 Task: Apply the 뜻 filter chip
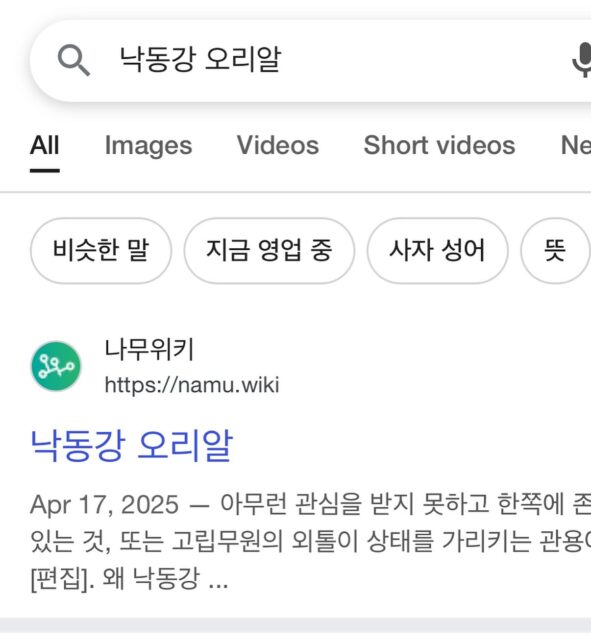(555, 251)
